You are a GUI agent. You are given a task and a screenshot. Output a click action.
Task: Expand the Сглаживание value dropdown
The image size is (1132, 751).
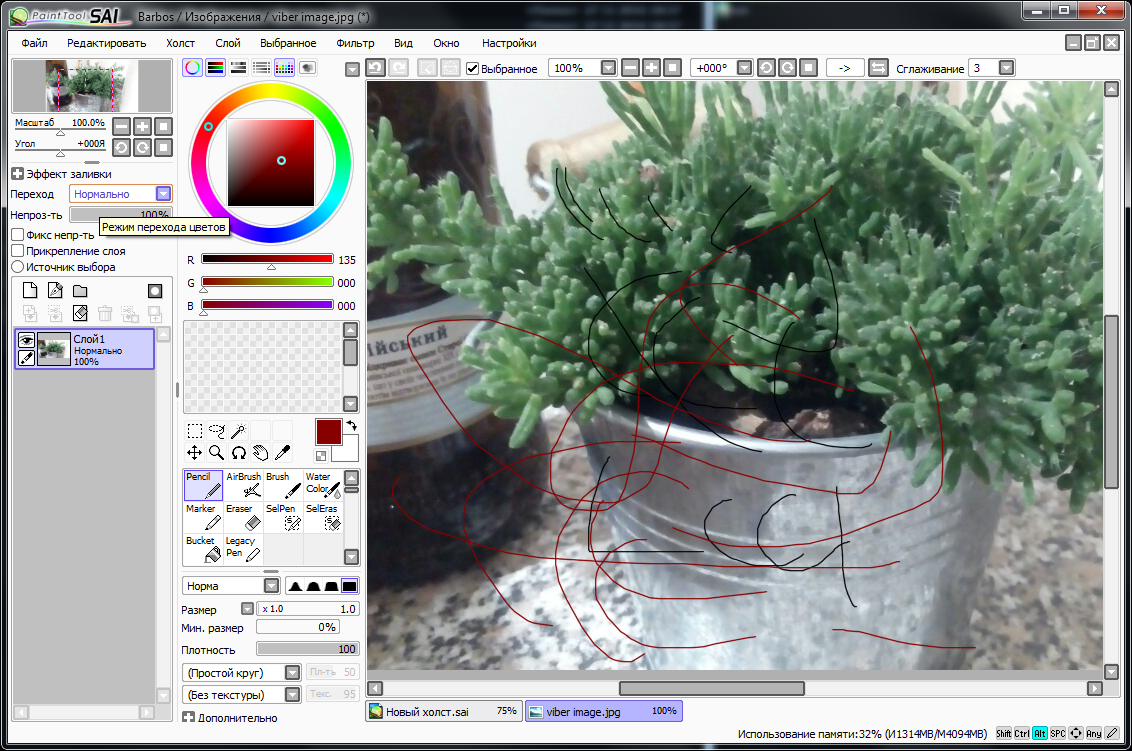(1006, 68)
